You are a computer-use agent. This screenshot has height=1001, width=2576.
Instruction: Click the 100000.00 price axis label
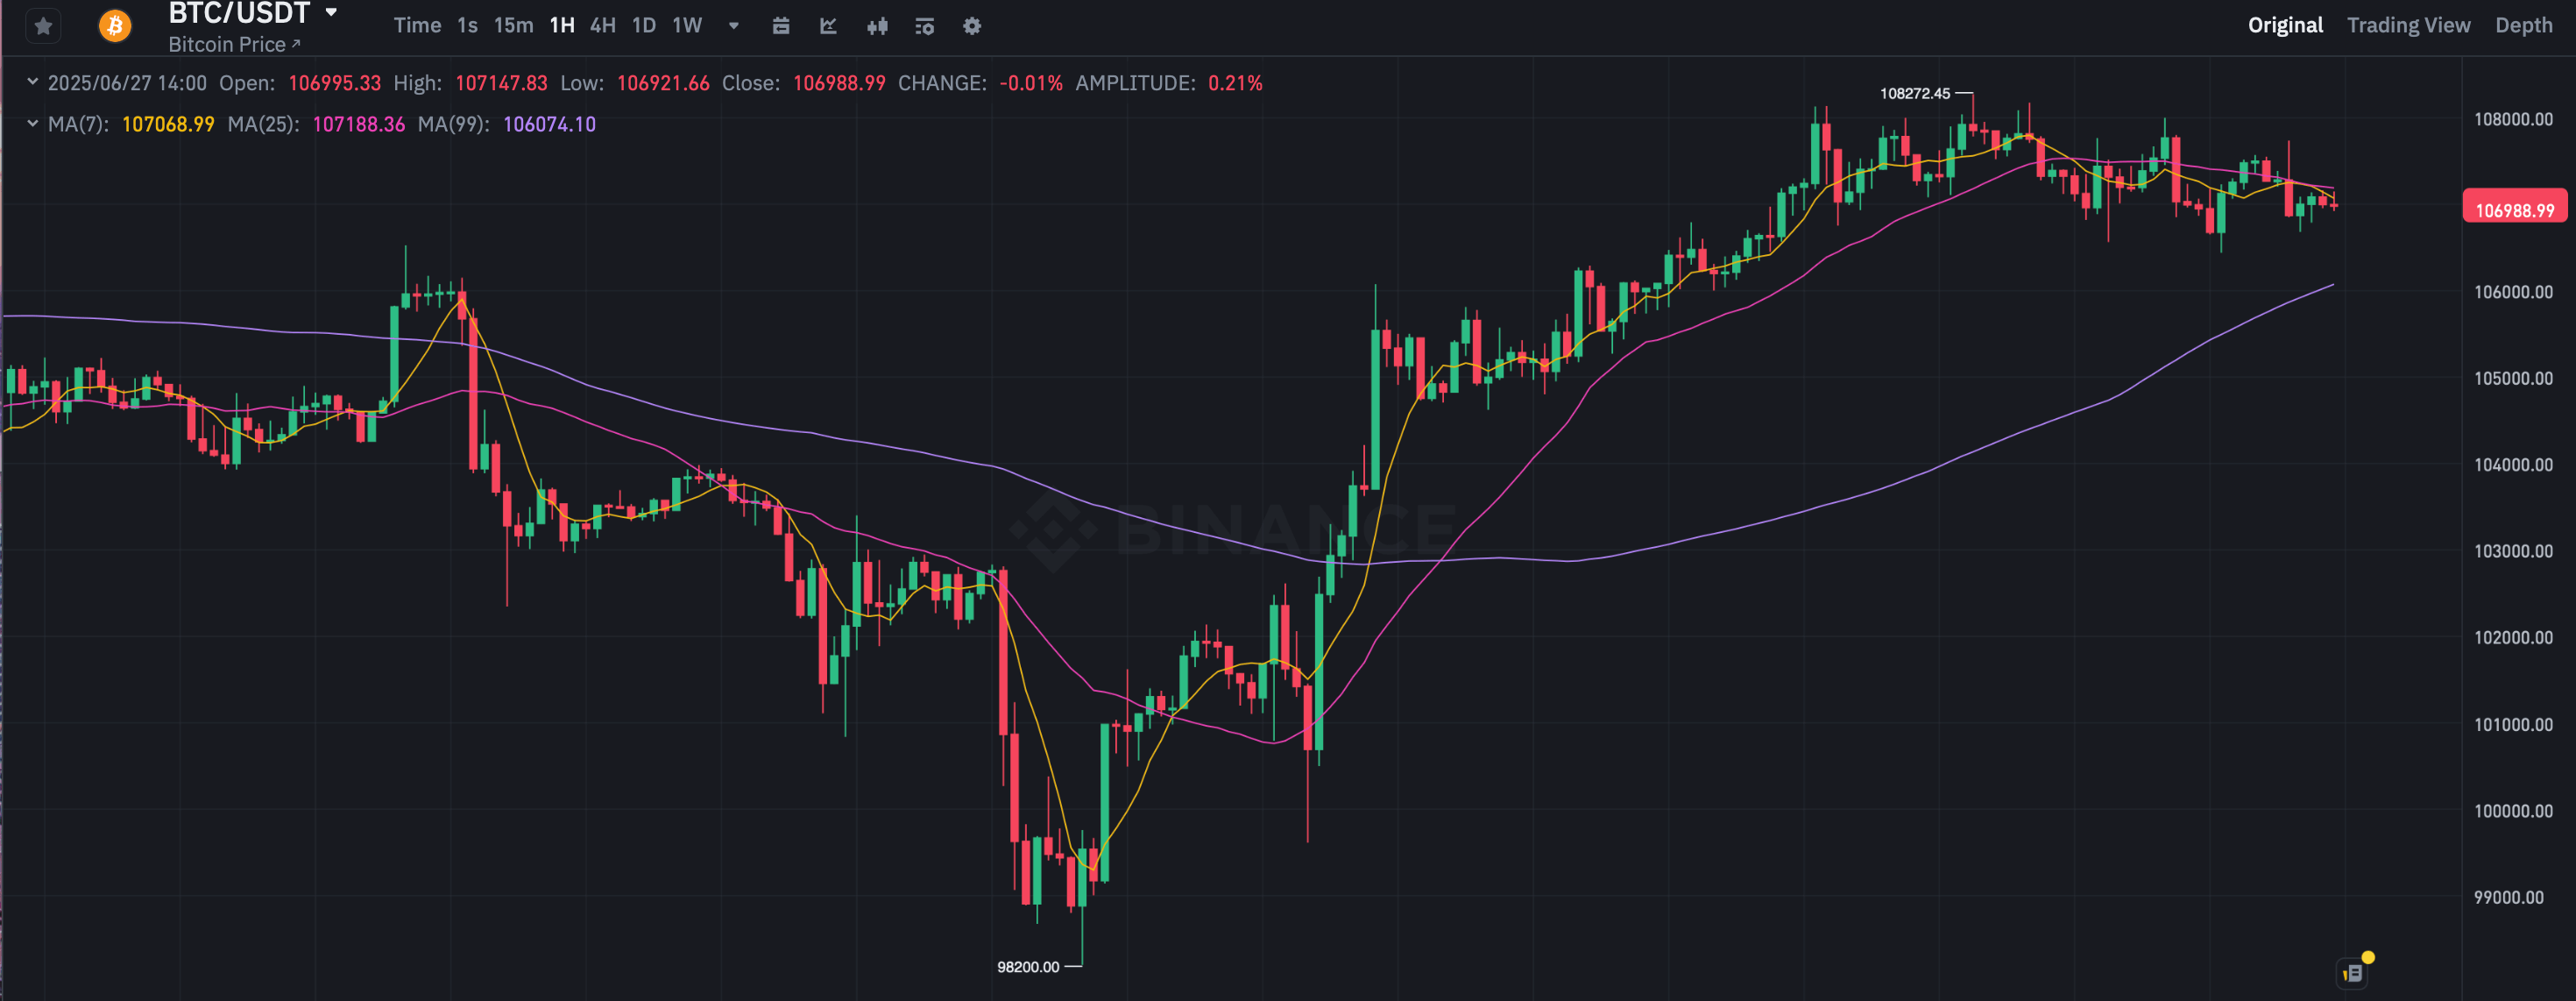[2513, 811]
